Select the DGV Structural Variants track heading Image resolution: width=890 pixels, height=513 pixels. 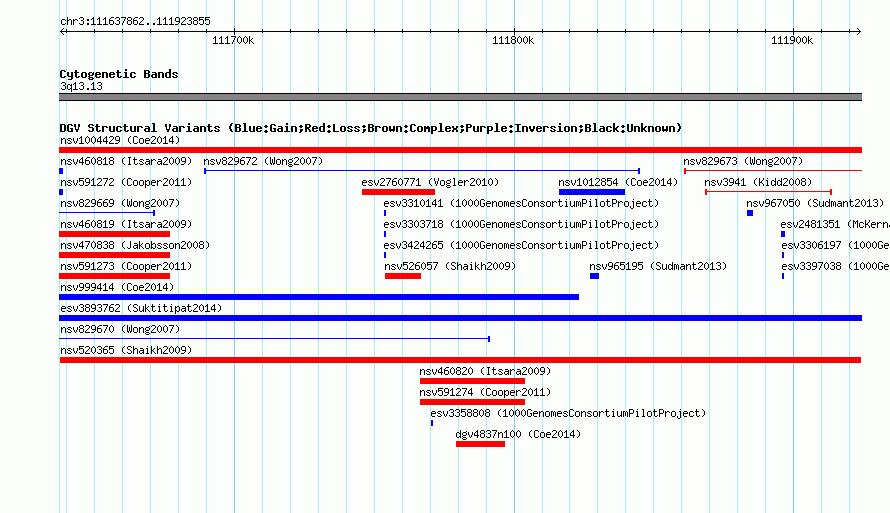click(x=370, y=128)
